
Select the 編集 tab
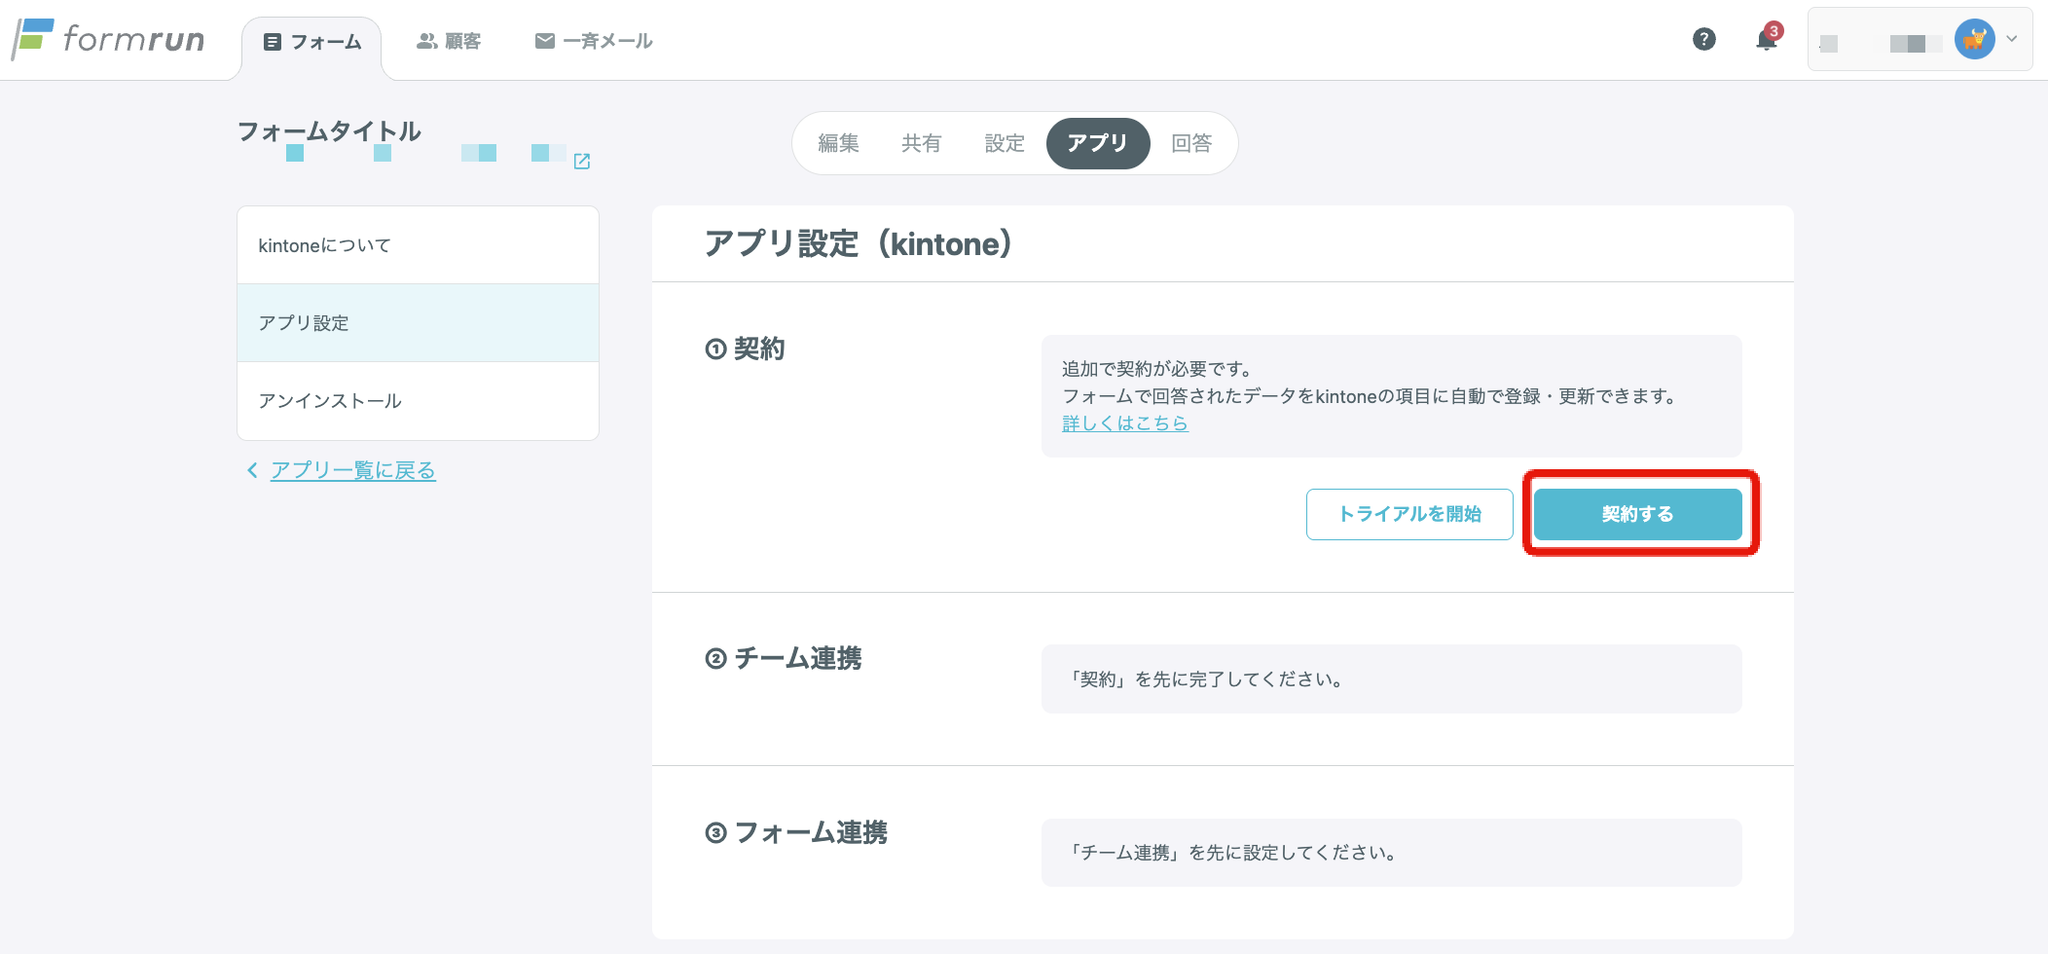coord(838,143)
